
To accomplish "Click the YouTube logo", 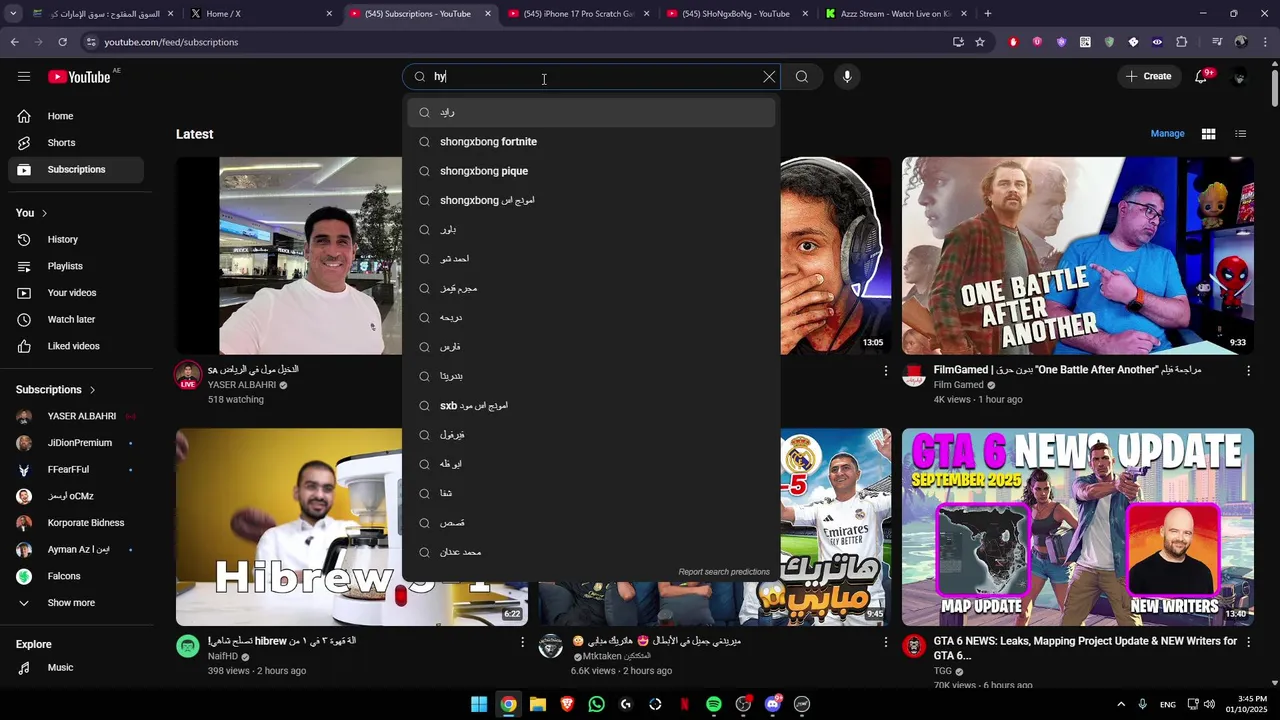I will (x=79, y=77).
